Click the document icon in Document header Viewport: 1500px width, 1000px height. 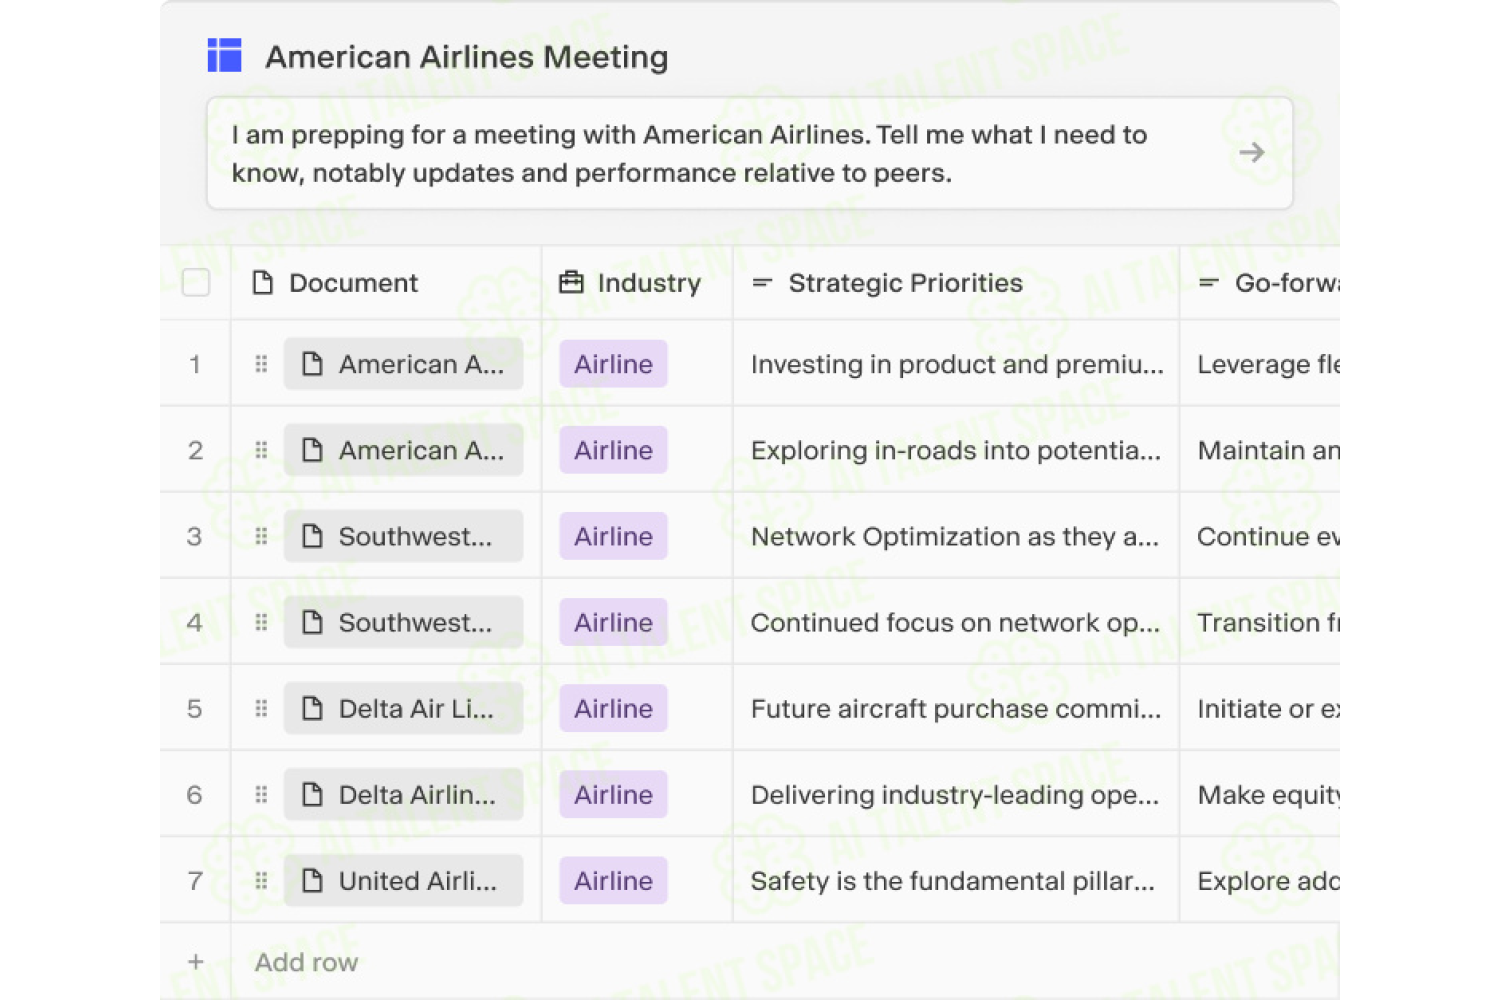[x=263, y=283]
